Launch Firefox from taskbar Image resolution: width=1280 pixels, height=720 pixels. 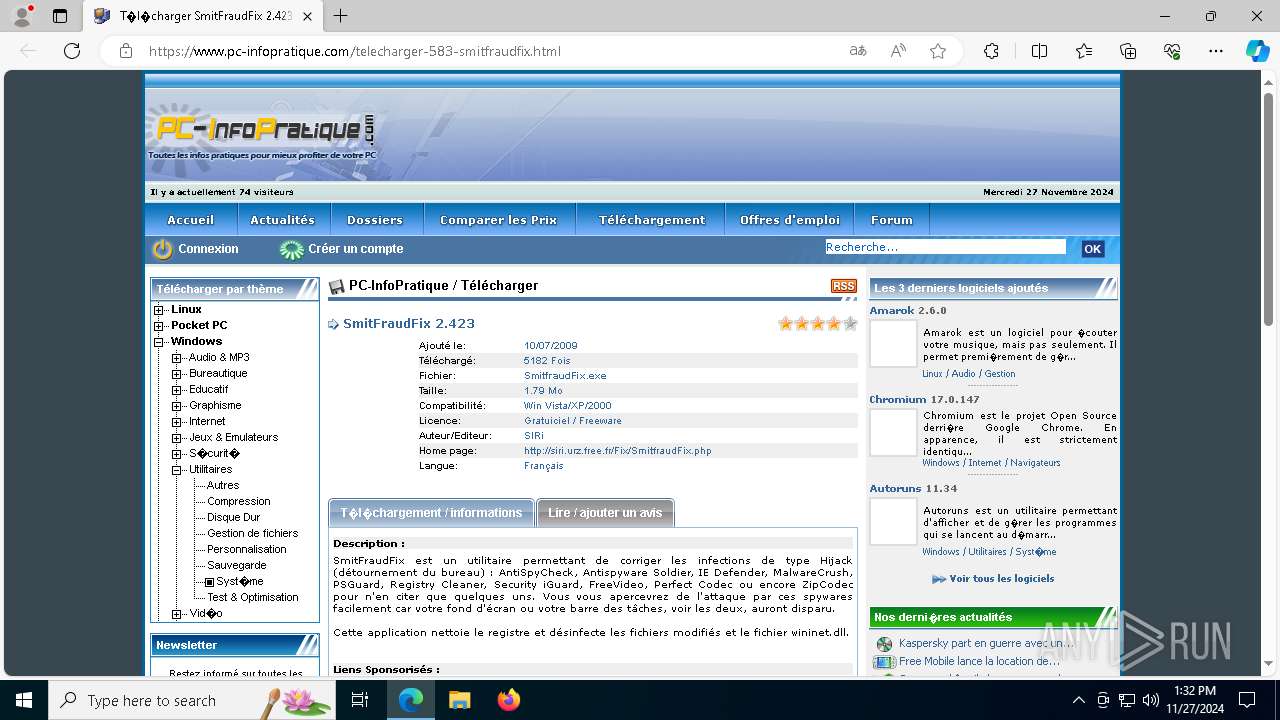508,700
